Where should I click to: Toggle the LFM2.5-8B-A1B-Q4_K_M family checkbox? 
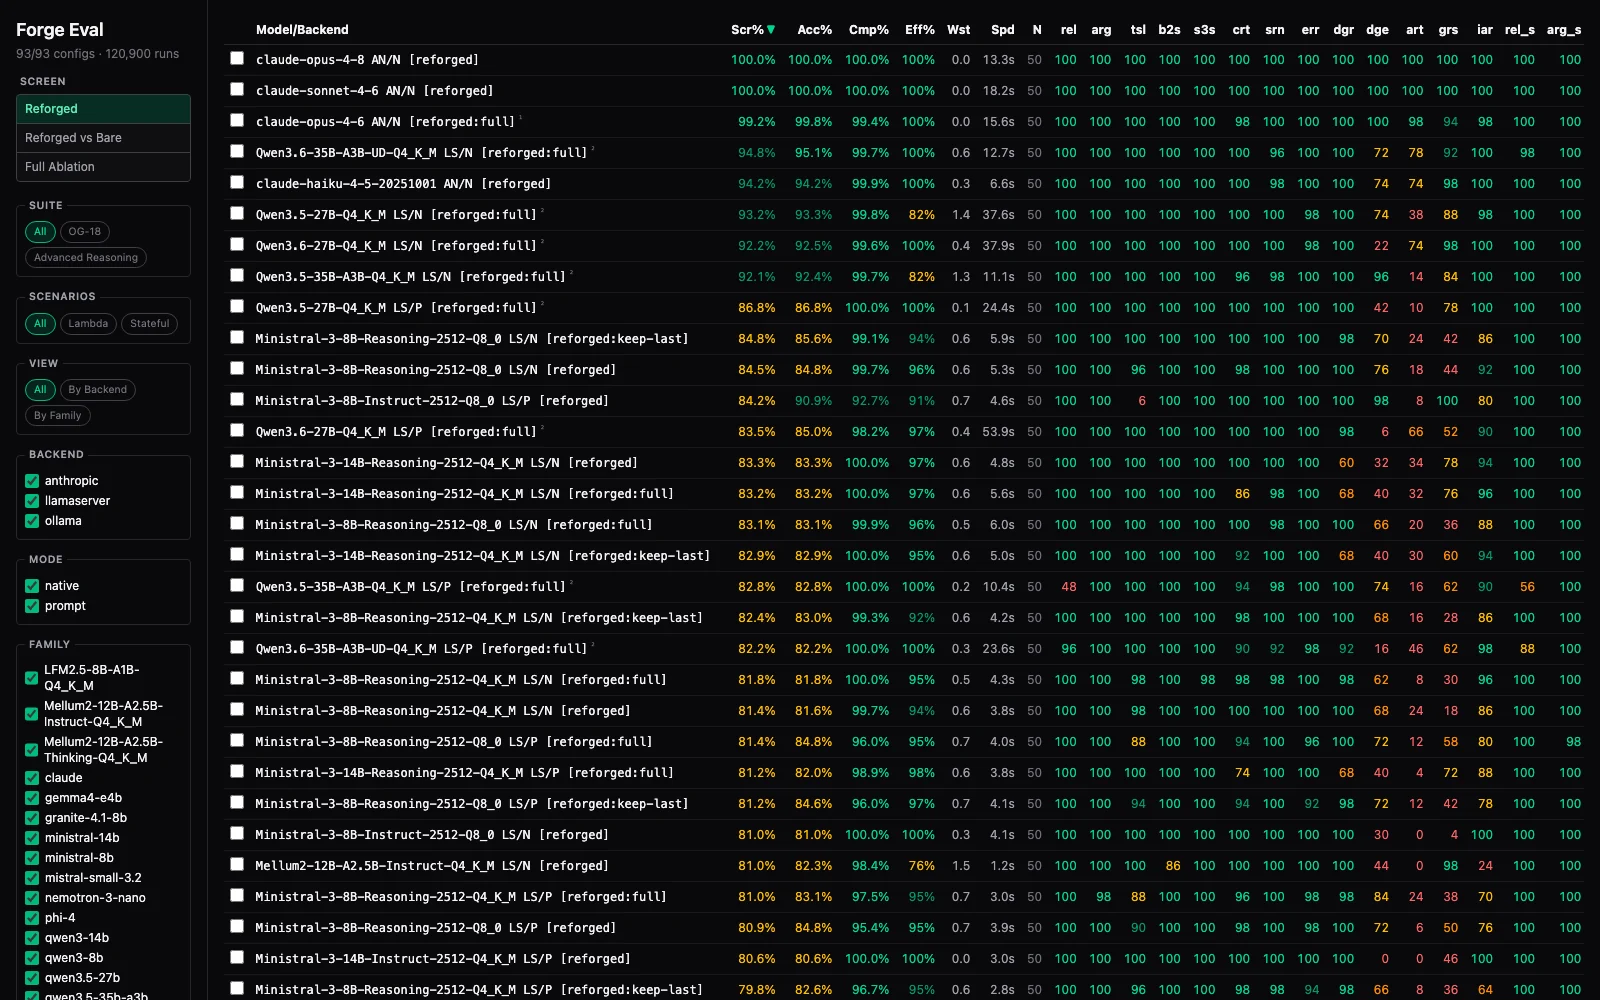point(32,678)
